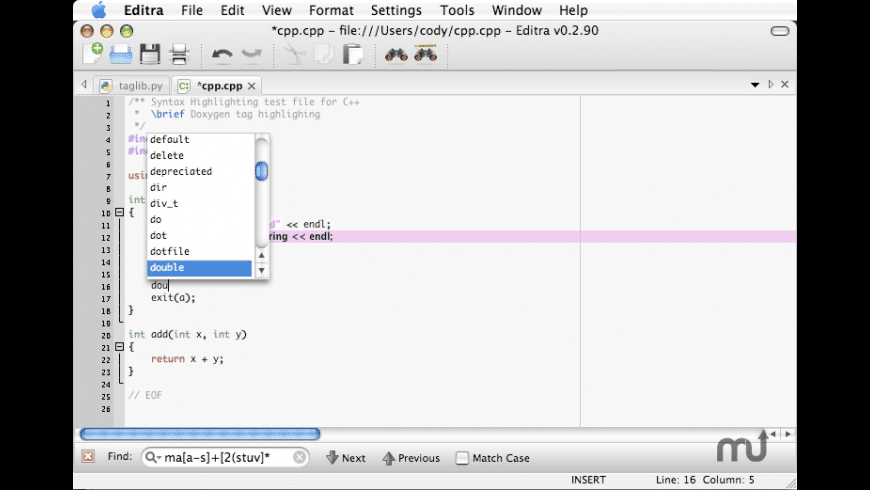This screenshot has height=490, width=870.
Task: Choose 'div_t' in autocomplete list
Action: tap(199, 204)
